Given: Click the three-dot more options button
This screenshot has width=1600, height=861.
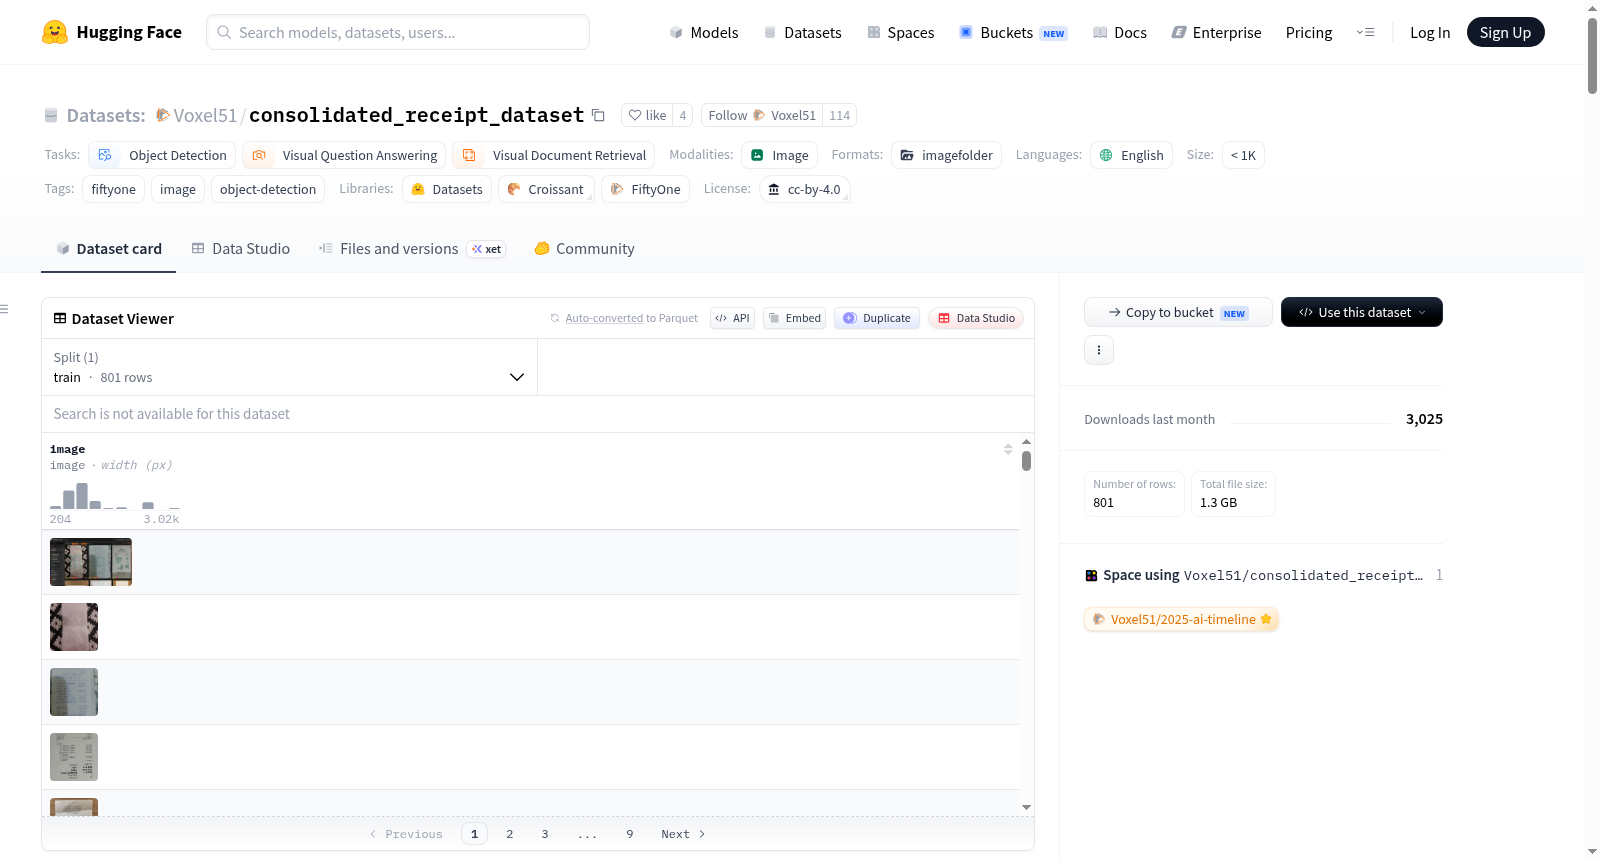Looking at the screenshot, I should [x=1099, y=350].
